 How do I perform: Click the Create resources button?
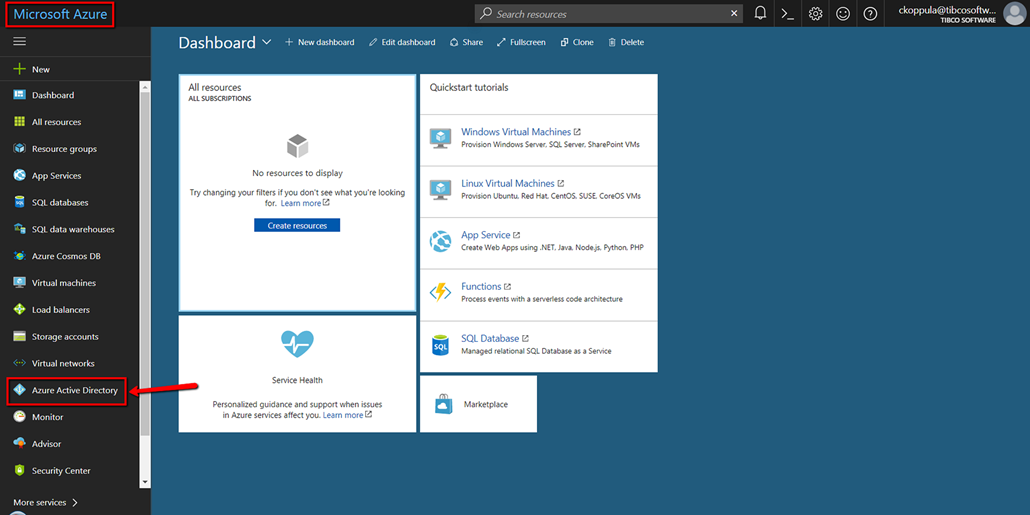[297, 225]
